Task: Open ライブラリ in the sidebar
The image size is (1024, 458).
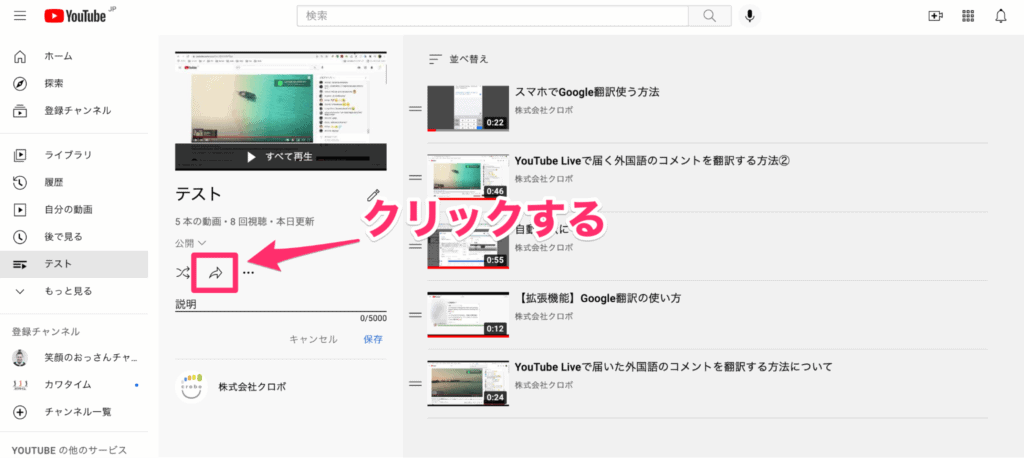Action: (x=74, y=155)
